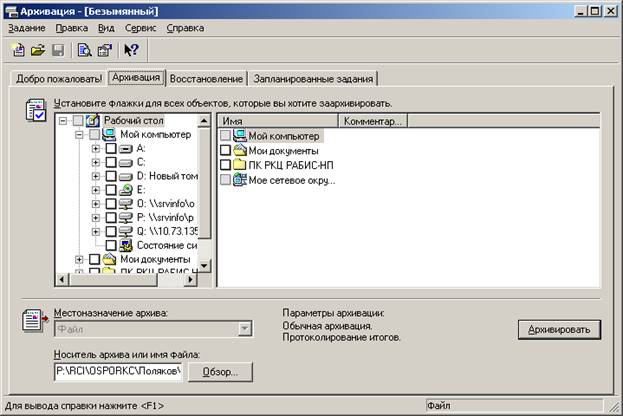The width and height of the screenshot is (623, 416).
Task: Open the Сервис menu
Action: [140, 28]
